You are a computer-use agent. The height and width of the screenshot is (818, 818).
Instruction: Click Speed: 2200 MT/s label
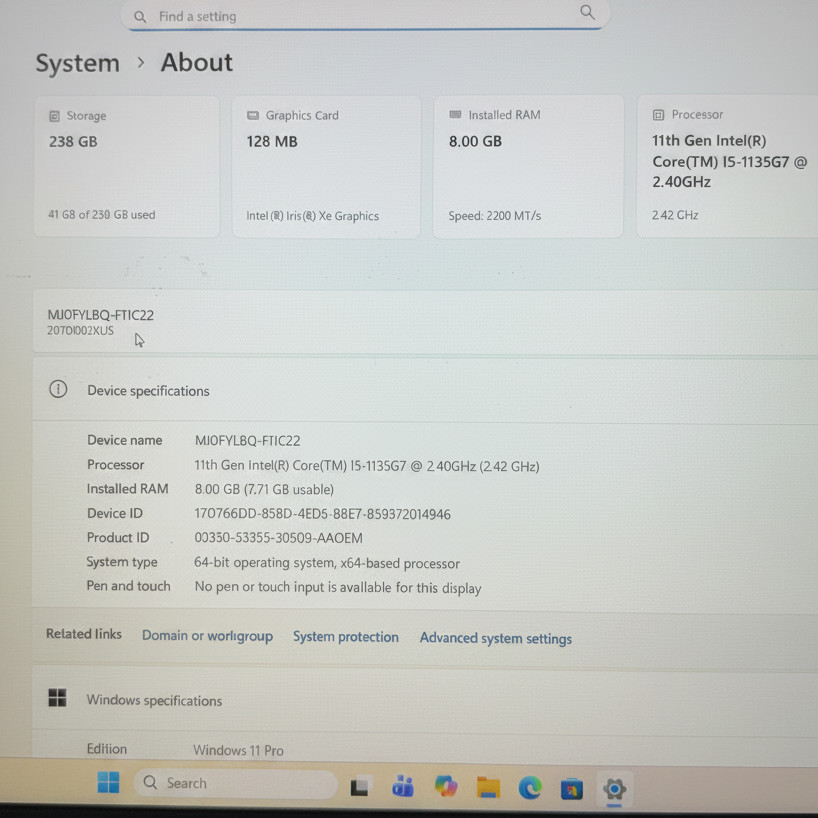tap(495, 216)
